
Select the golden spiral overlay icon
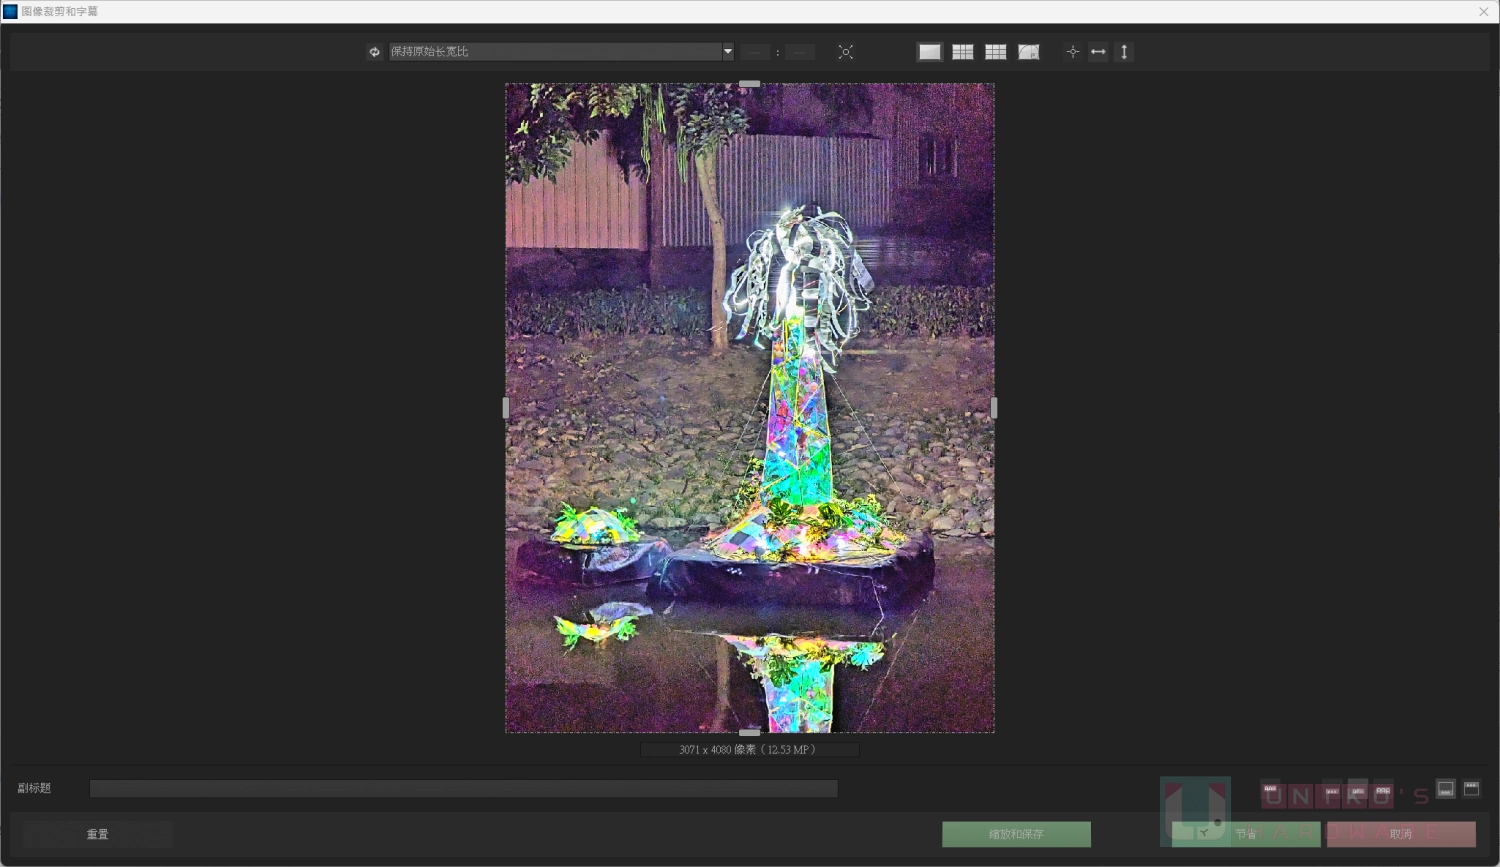1029,52
